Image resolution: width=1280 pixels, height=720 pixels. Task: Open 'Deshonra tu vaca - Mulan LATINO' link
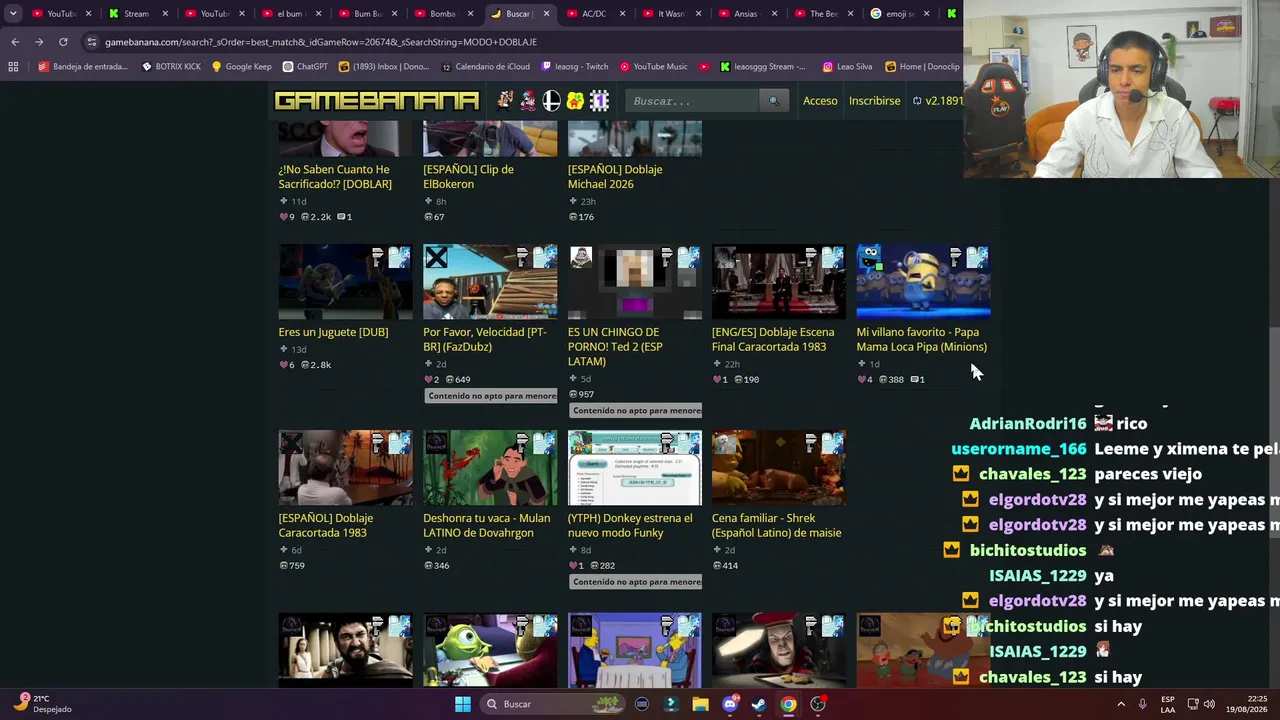click(x=486, y=525)
